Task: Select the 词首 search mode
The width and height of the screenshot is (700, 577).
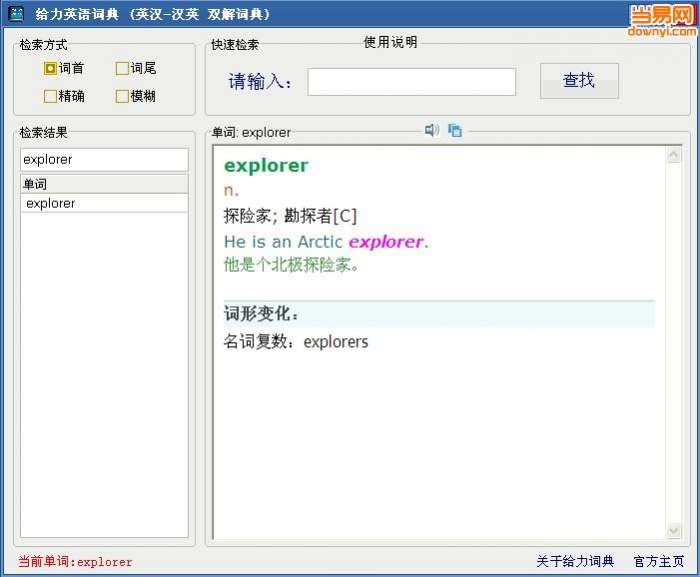Action: [50, 68]
